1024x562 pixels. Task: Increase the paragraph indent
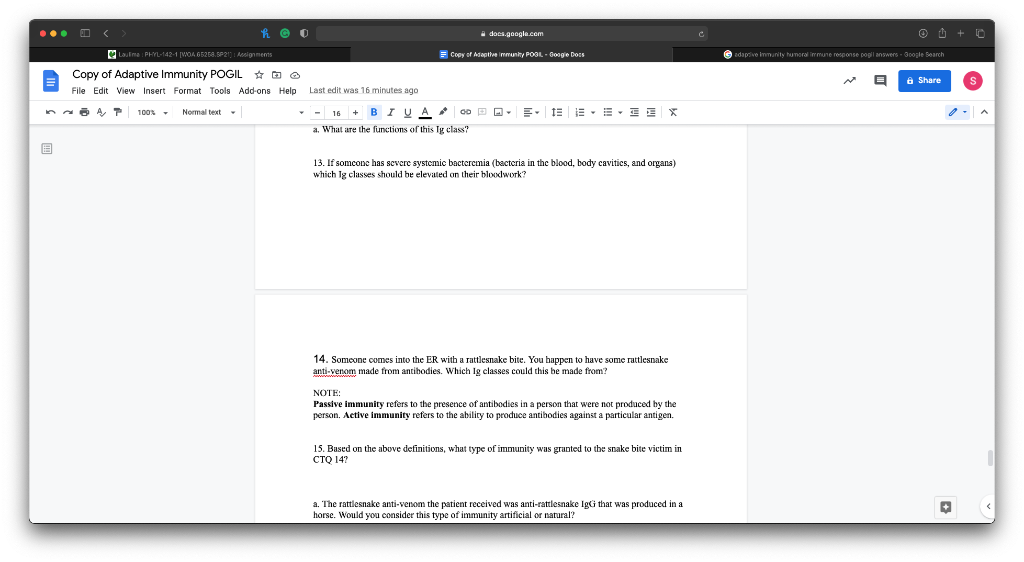tap(651, 112)
